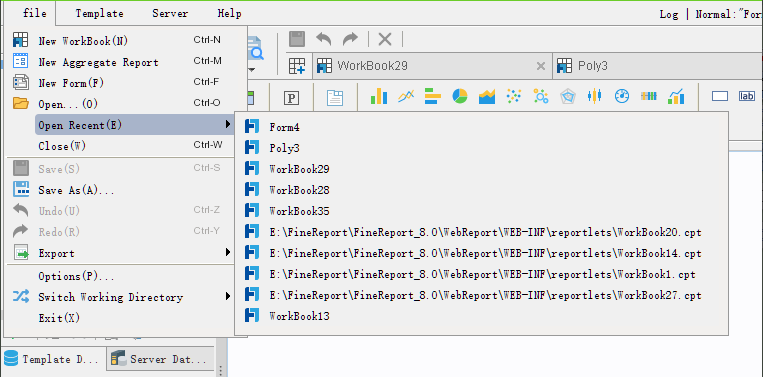
Task: Select the scatter chart icon
Action: (513, 96)
